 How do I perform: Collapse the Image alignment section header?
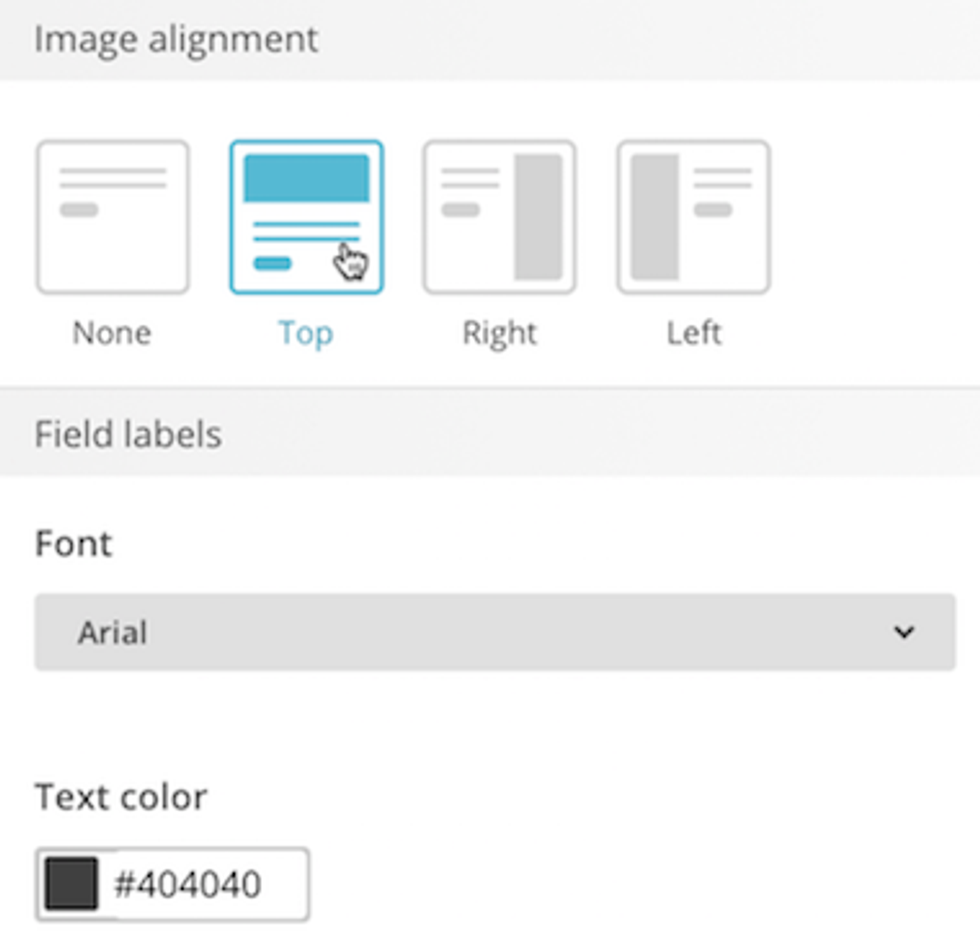coord(176,40)
